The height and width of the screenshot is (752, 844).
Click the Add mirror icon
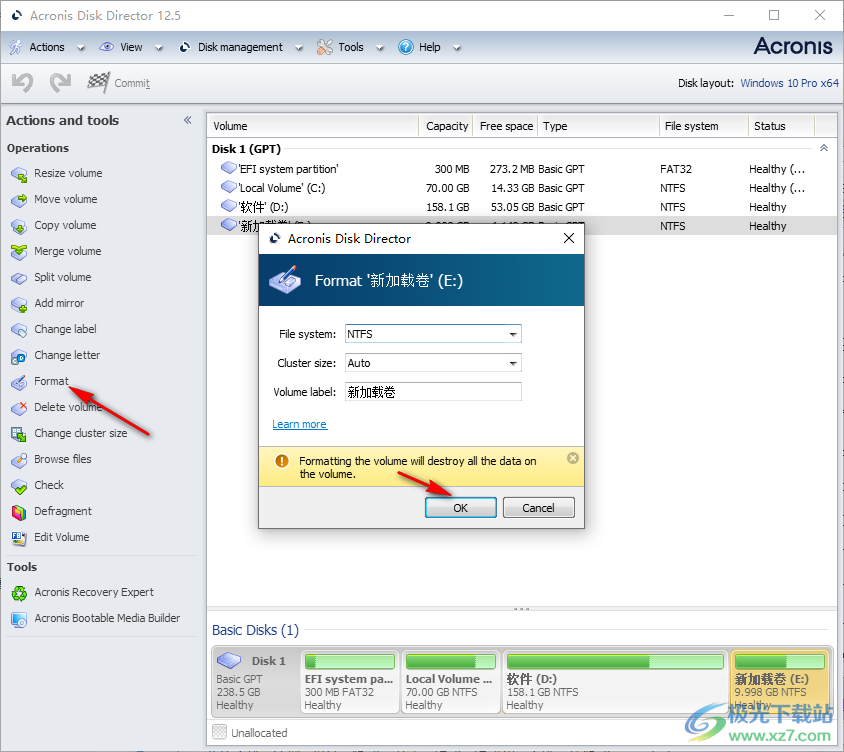point(19,304)
